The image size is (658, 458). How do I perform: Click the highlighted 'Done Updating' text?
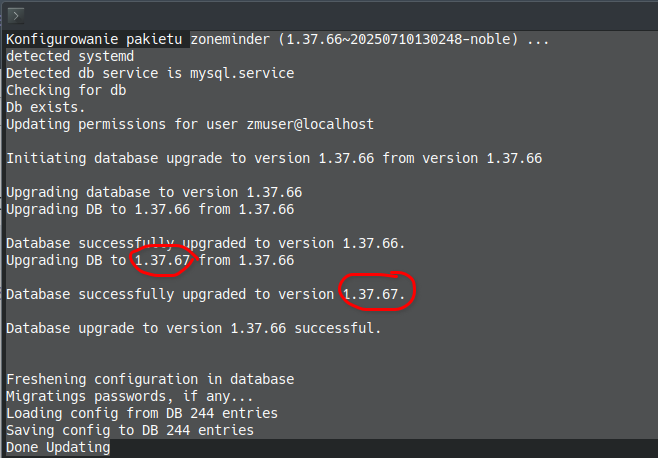pyautogui.click(x=58, y=447)
